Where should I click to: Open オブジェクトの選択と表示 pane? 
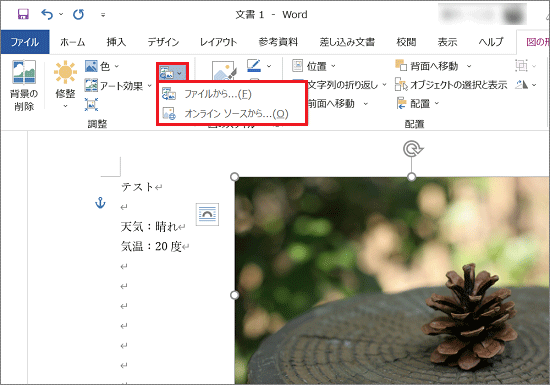[x=451, y=85]
